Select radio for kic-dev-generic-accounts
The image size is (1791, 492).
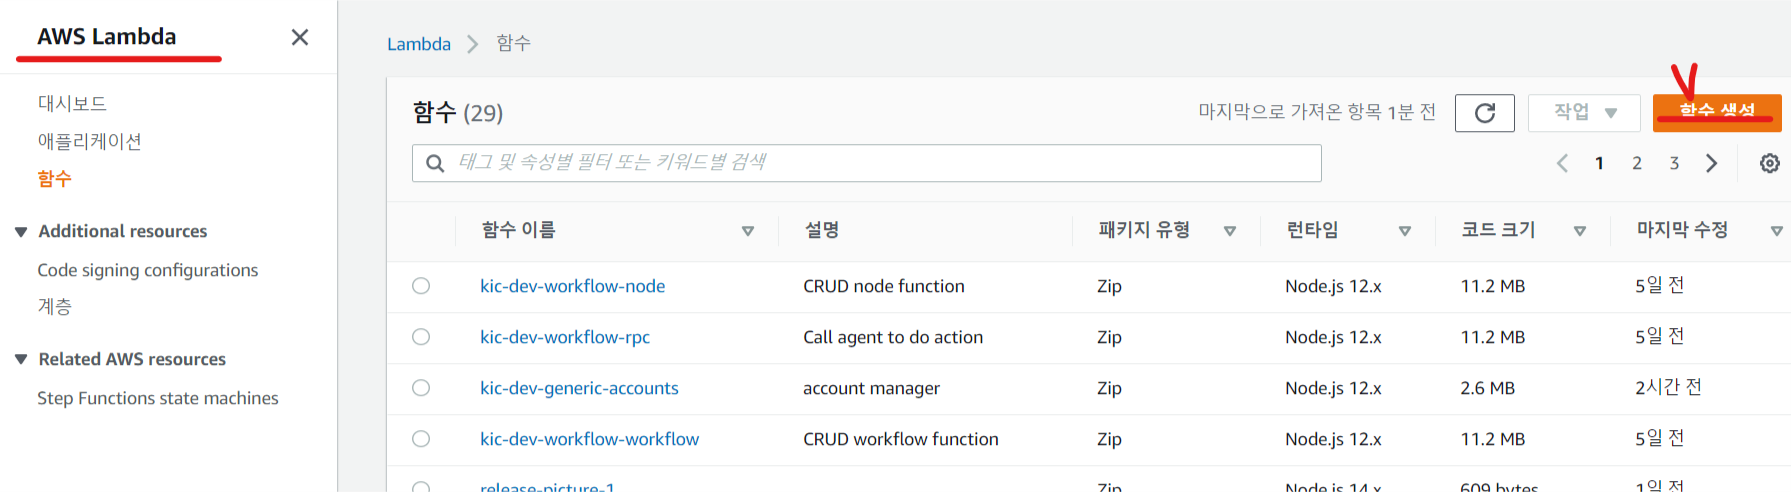pyautogui.click(x=421, y=388)
